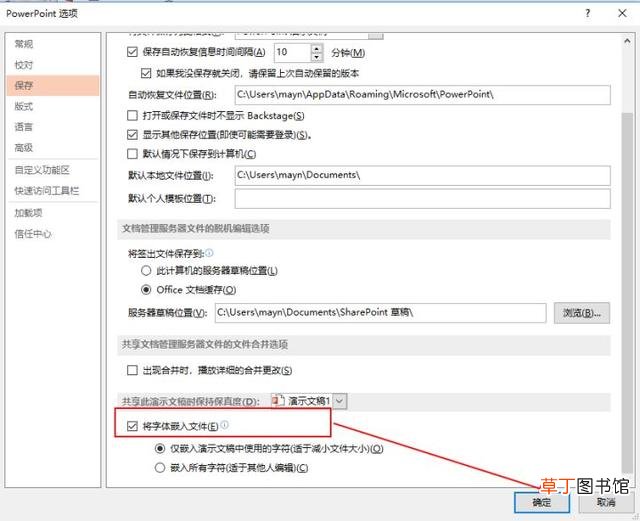Image resolution: width=640 pixels, height=521 pixels.
Task: Click the 演示文稿1 PowerPoint file icon
Action: pos(278,401)
